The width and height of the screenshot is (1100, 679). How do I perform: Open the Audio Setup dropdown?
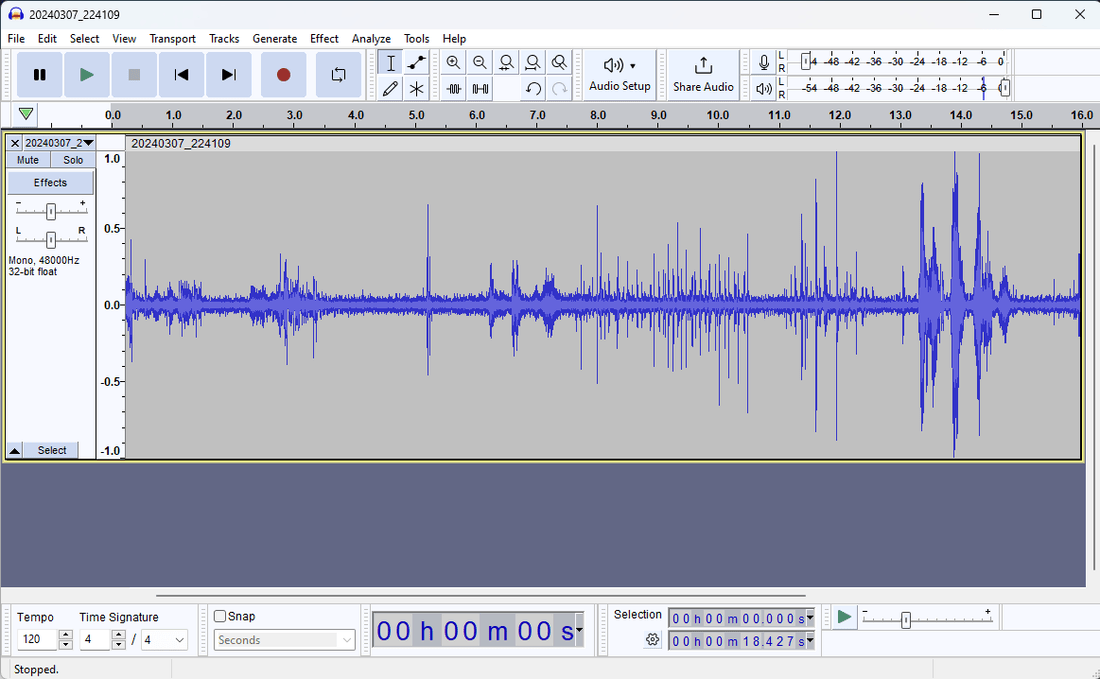pos(620,75)
